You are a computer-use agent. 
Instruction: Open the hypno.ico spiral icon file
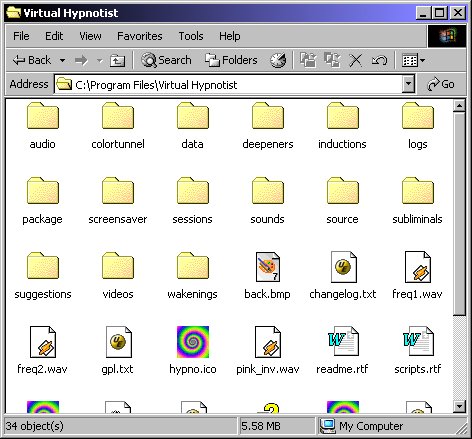tap(193, 342)
